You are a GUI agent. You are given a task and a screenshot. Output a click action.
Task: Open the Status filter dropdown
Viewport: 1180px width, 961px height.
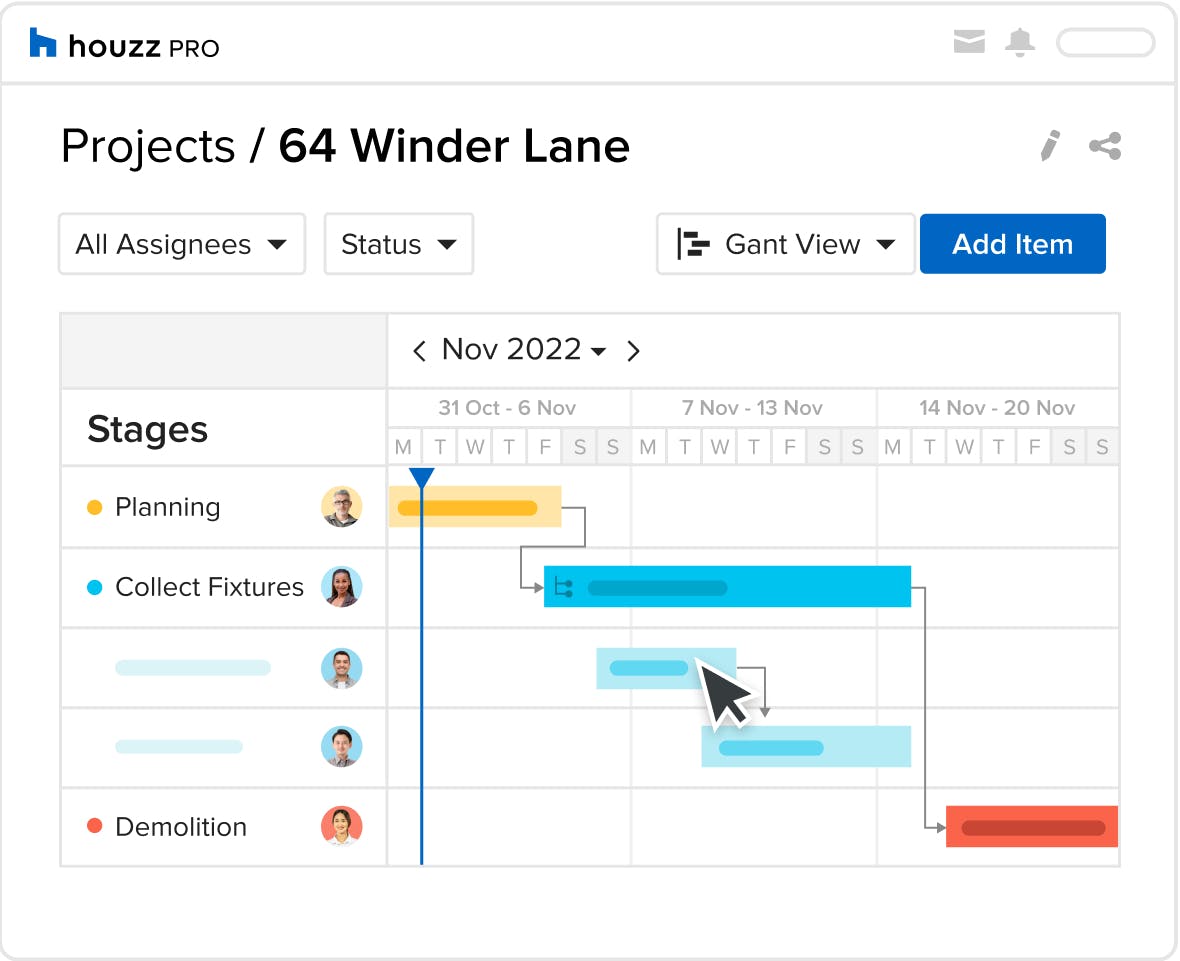398,245
